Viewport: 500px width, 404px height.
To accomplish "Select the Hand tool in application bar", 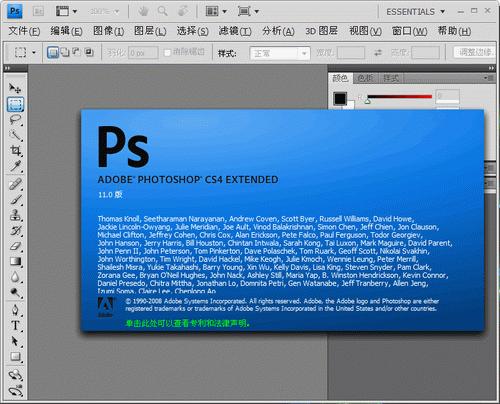I will 143,11.
